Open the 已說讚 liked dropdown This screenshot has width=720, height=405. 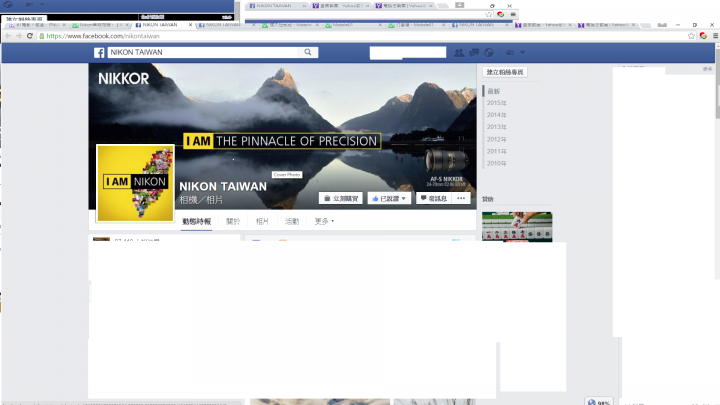pyautogui.click(x=389, y=198)
